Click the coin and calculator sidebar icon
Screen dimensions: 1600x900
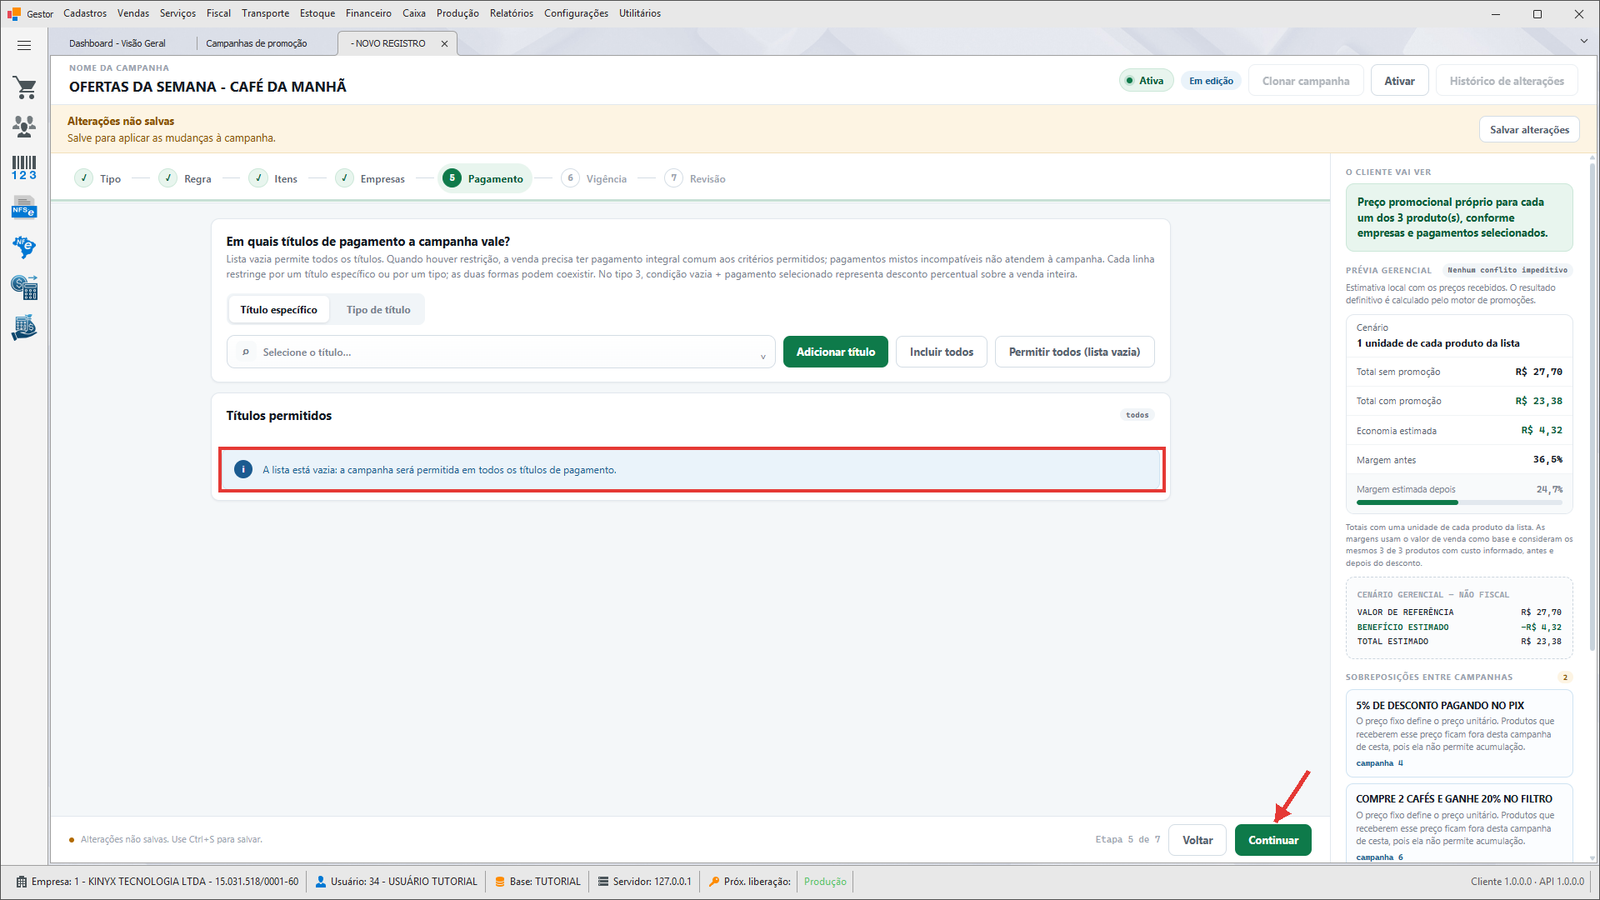(x=24, y=288)
